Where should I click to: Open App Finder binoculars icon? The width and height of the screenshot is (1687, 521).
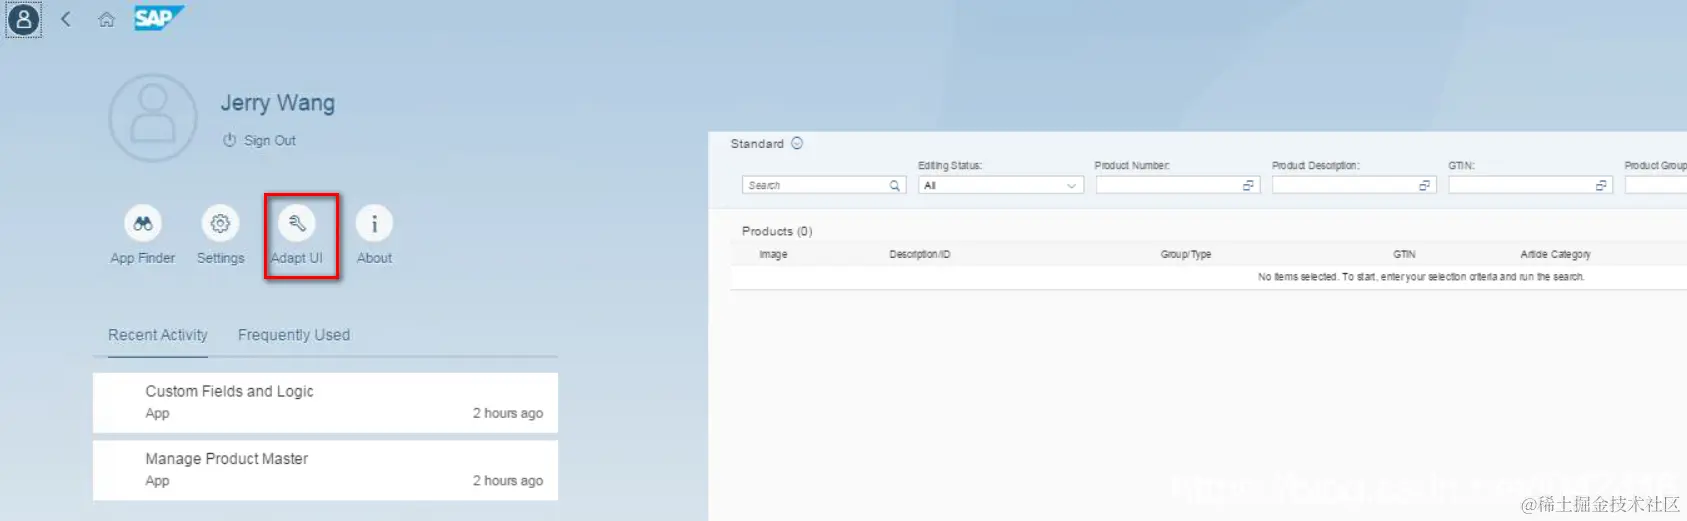click(143, 223)
